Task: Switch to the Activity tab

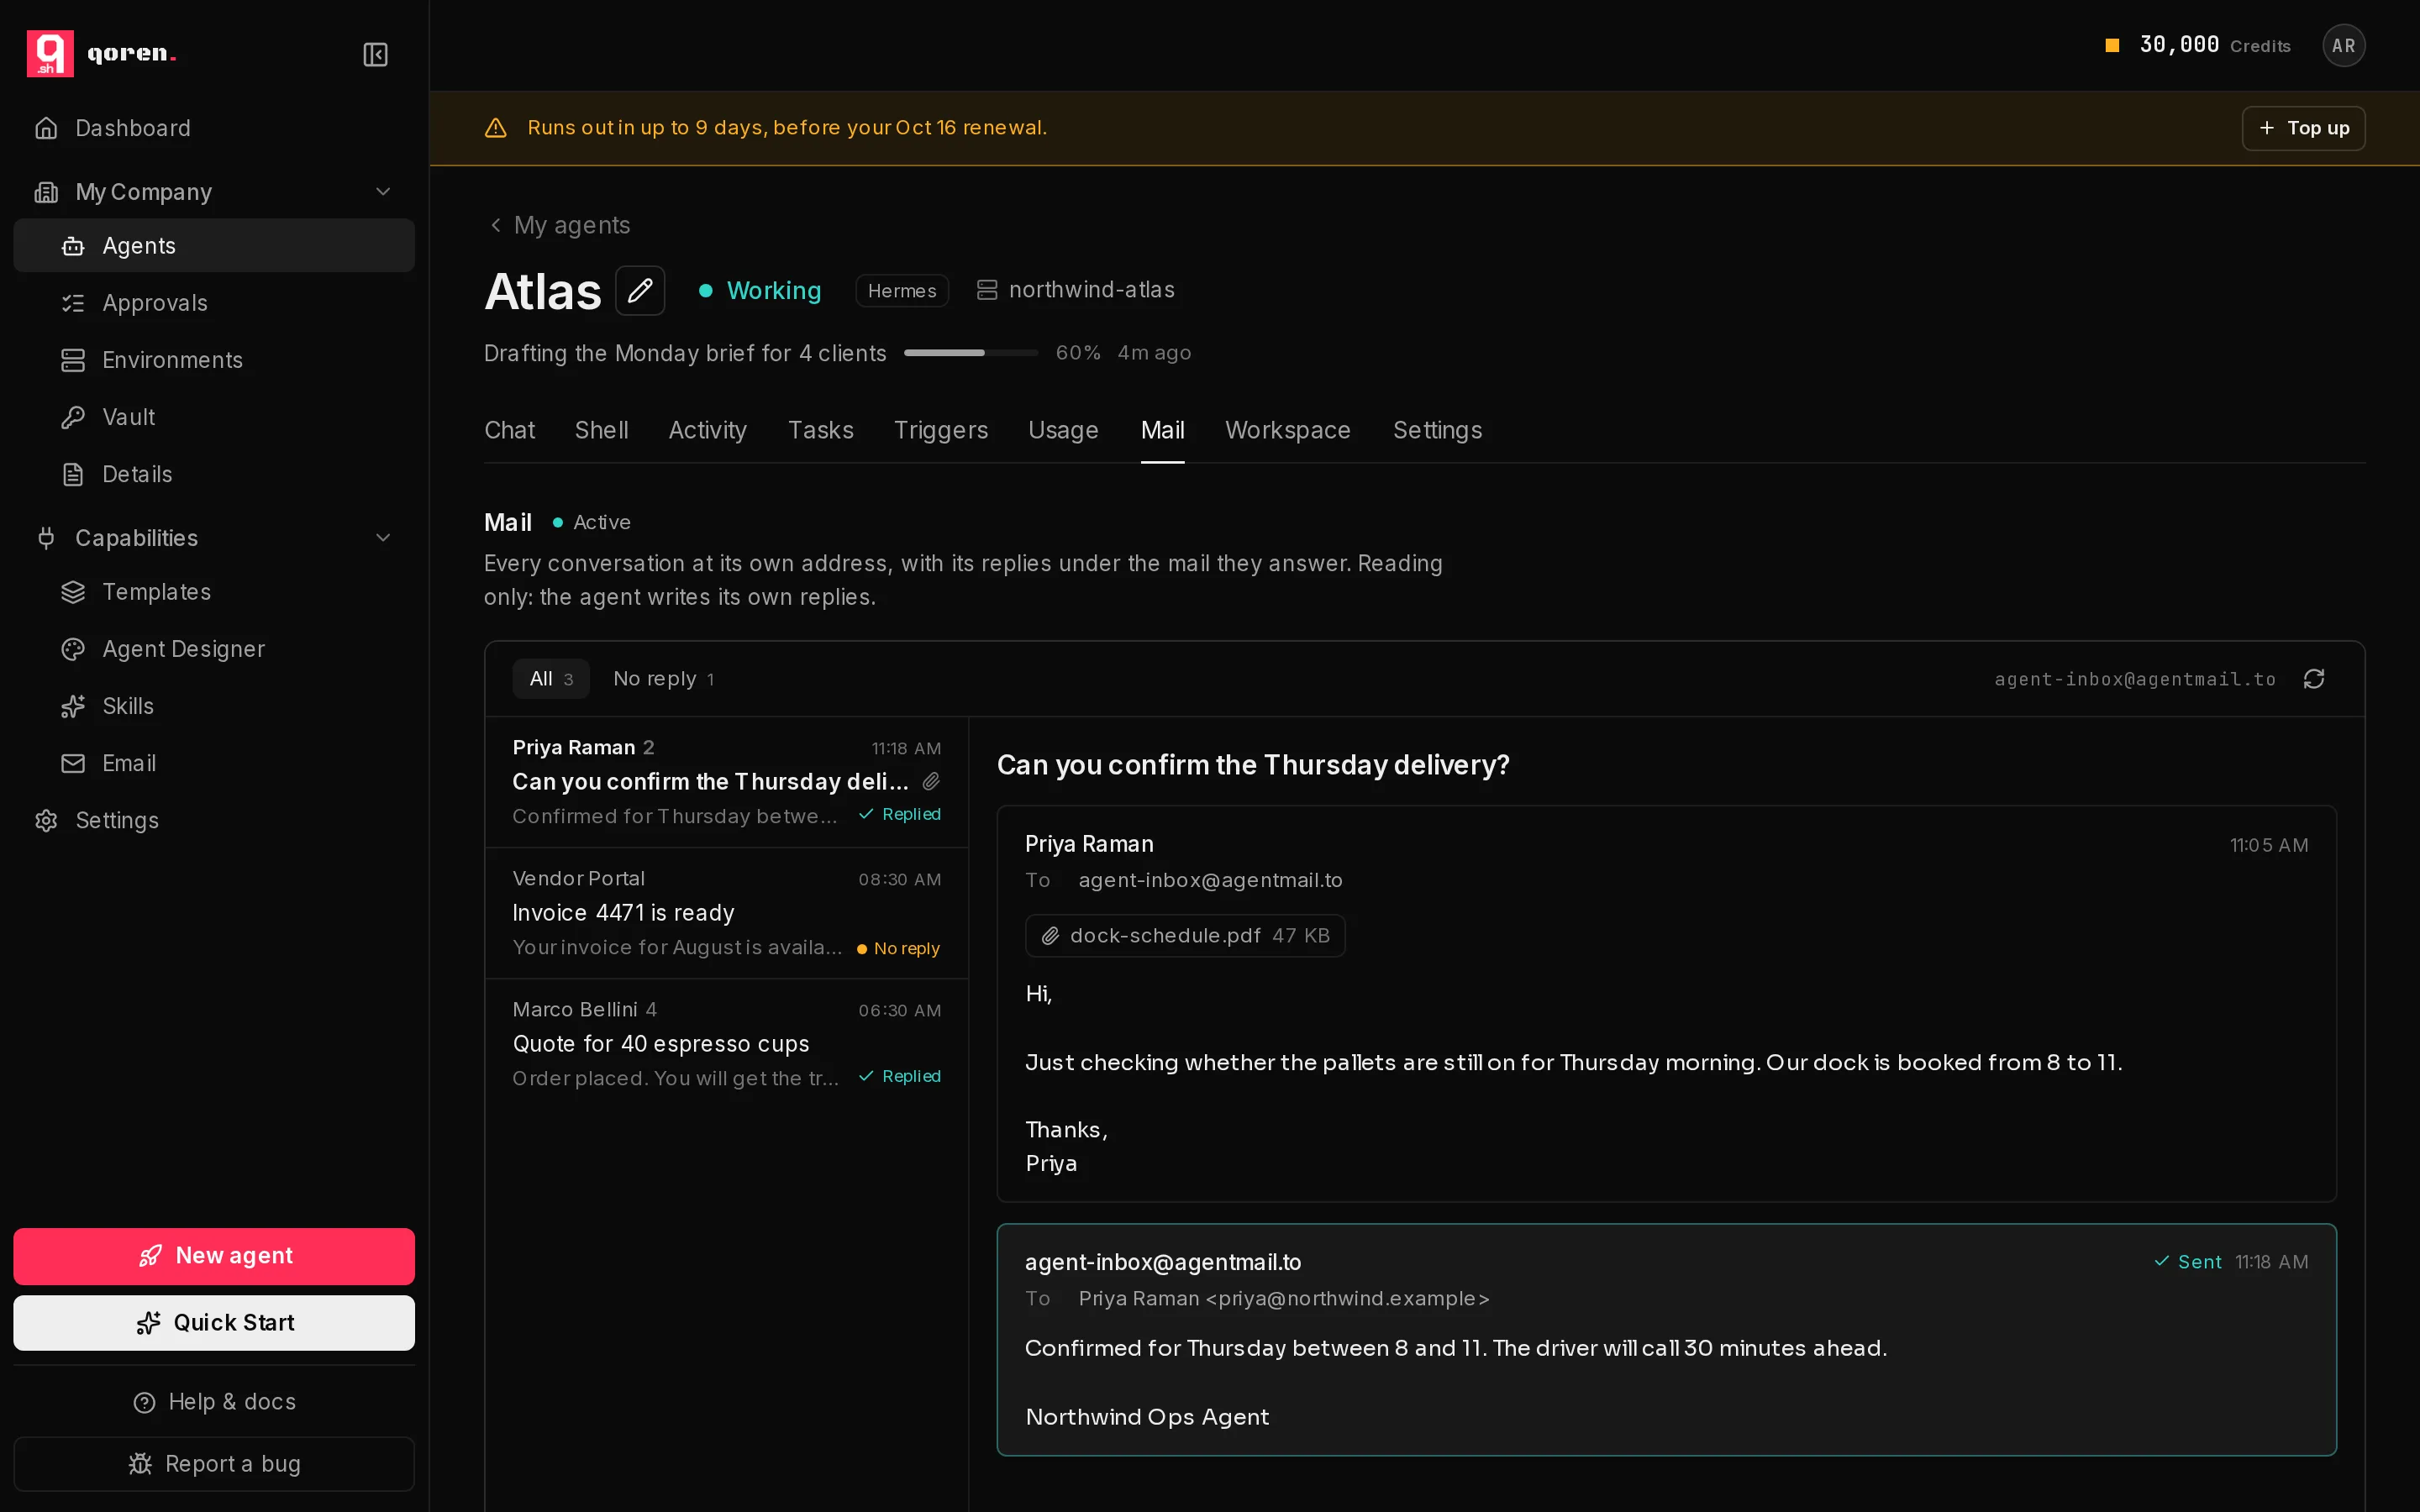Action: [707, 430]
